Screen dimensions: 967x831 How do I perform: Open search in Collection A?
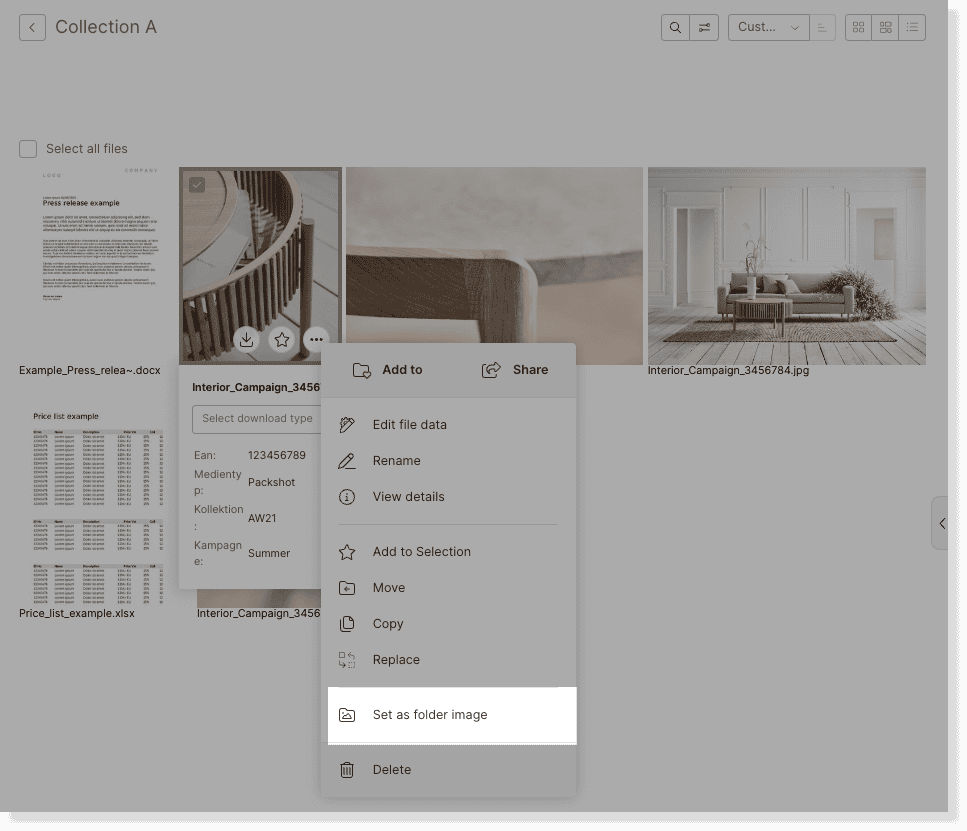pos(675,27)
